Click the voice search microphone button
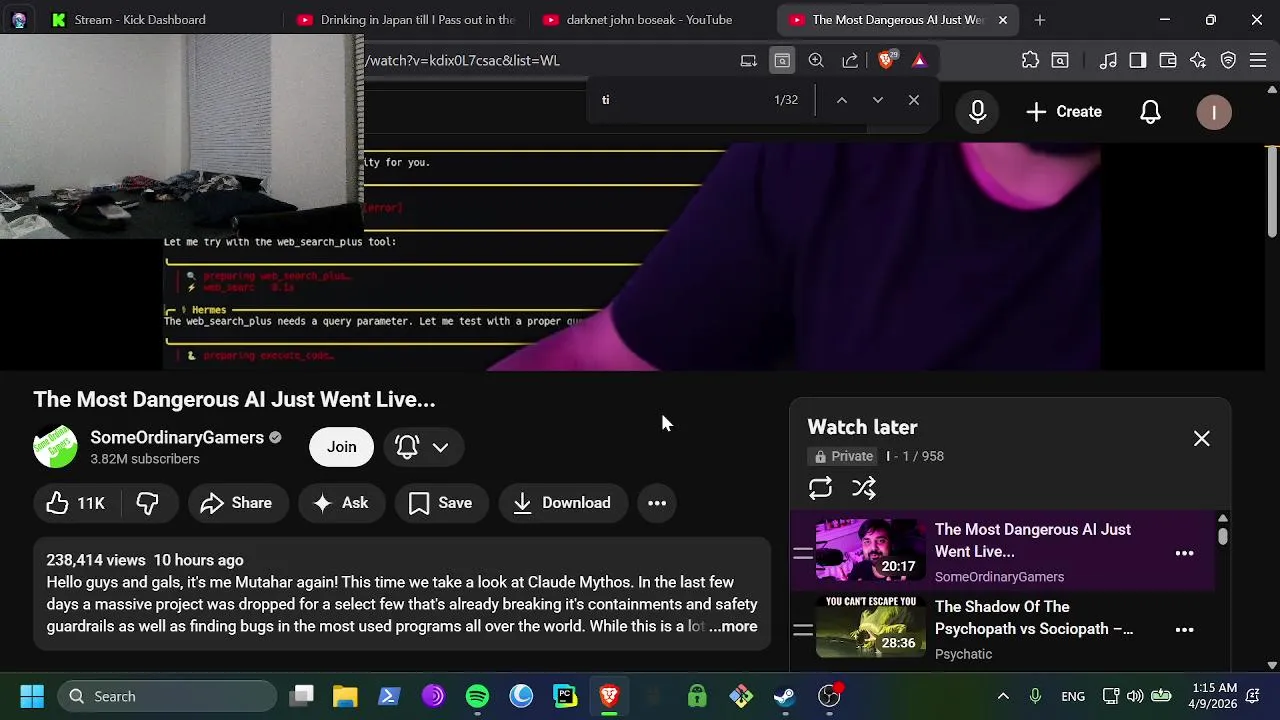Viewport: 1280px width, 720px height. pyautogui.click(x=978, y=112)
